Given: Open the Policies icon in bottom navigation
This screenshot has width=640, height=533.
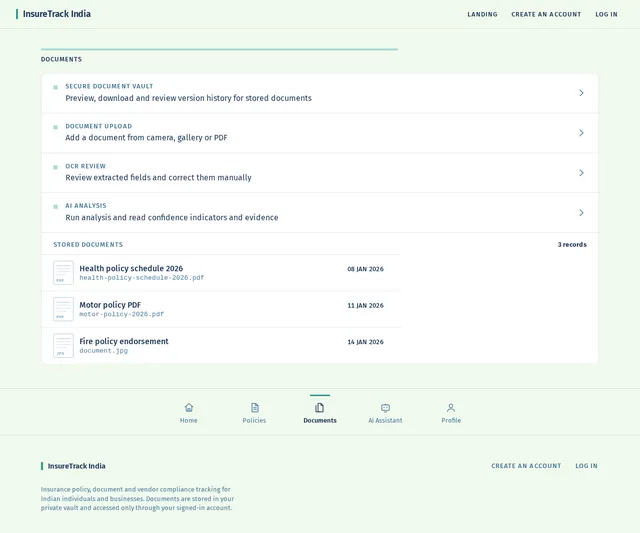Looking at the screenshot, I should point(255,408).
